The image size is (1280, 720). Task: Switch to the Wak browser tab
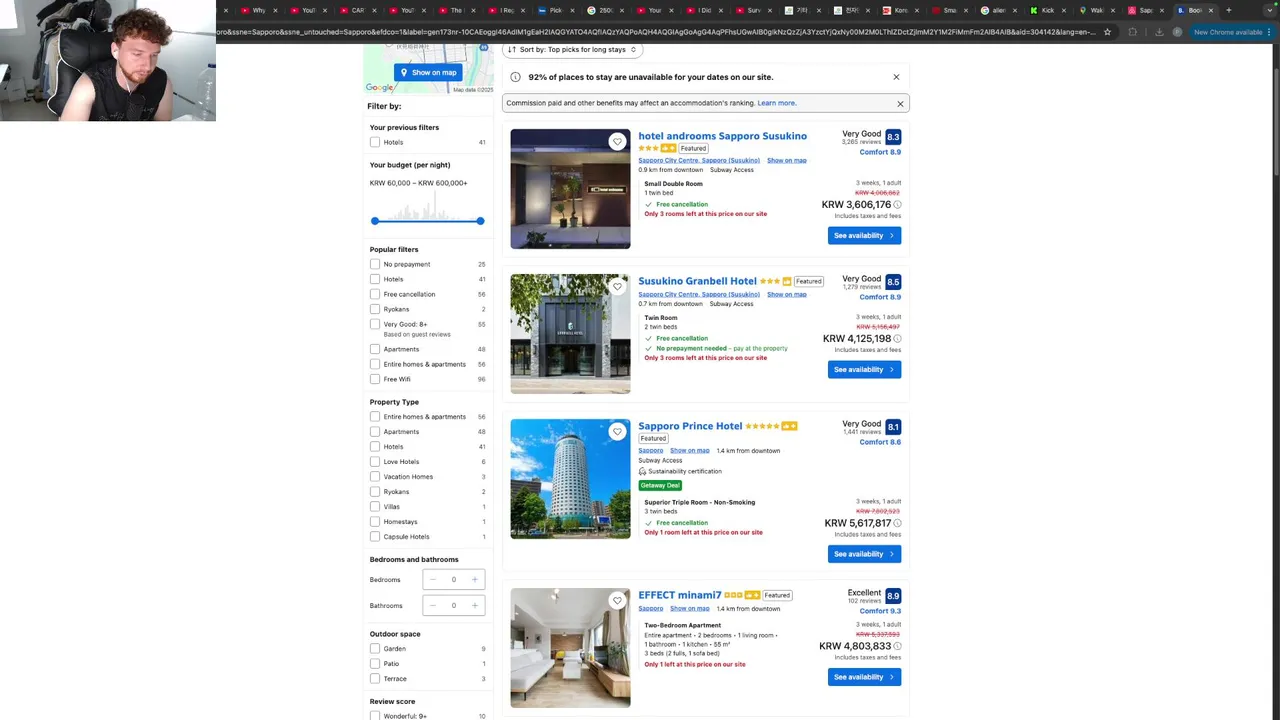pos(1097,10)
